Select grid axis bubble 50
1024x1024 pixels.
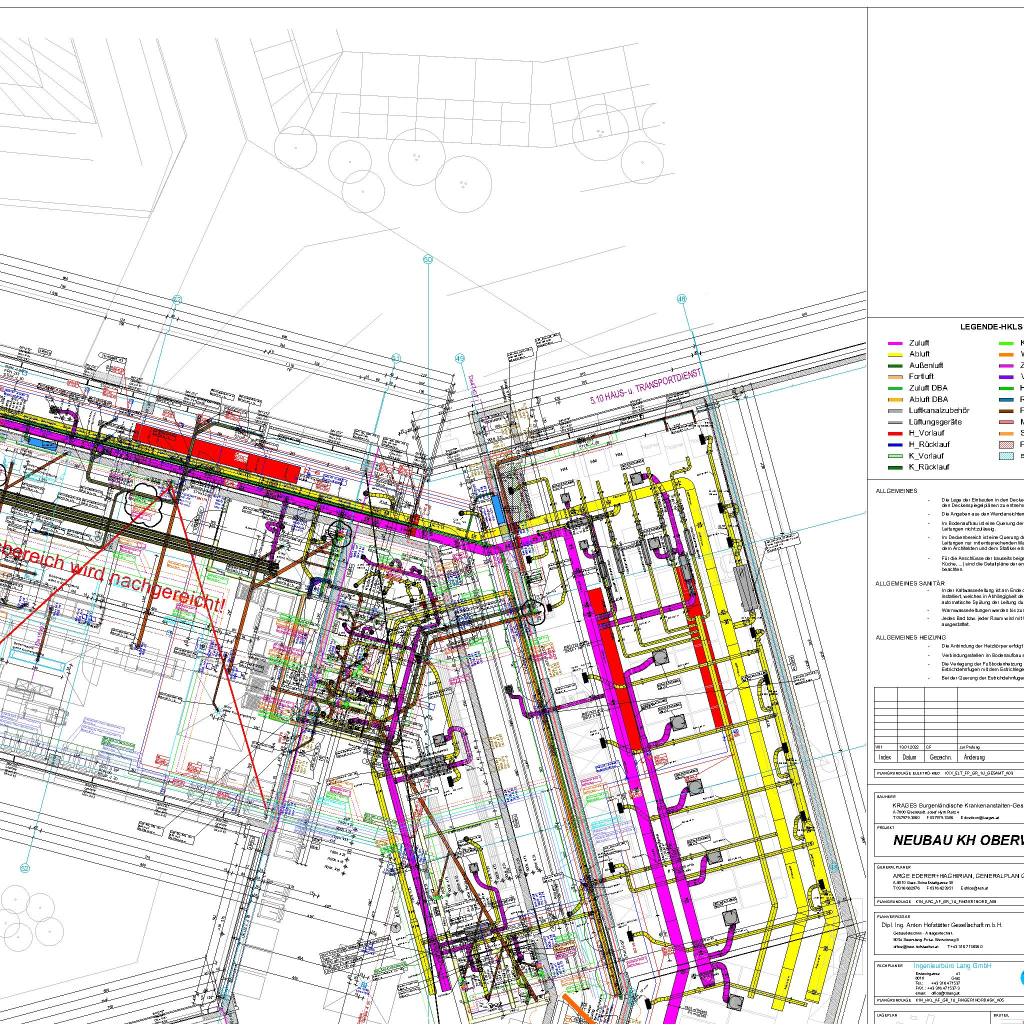[x=427, y=260]
